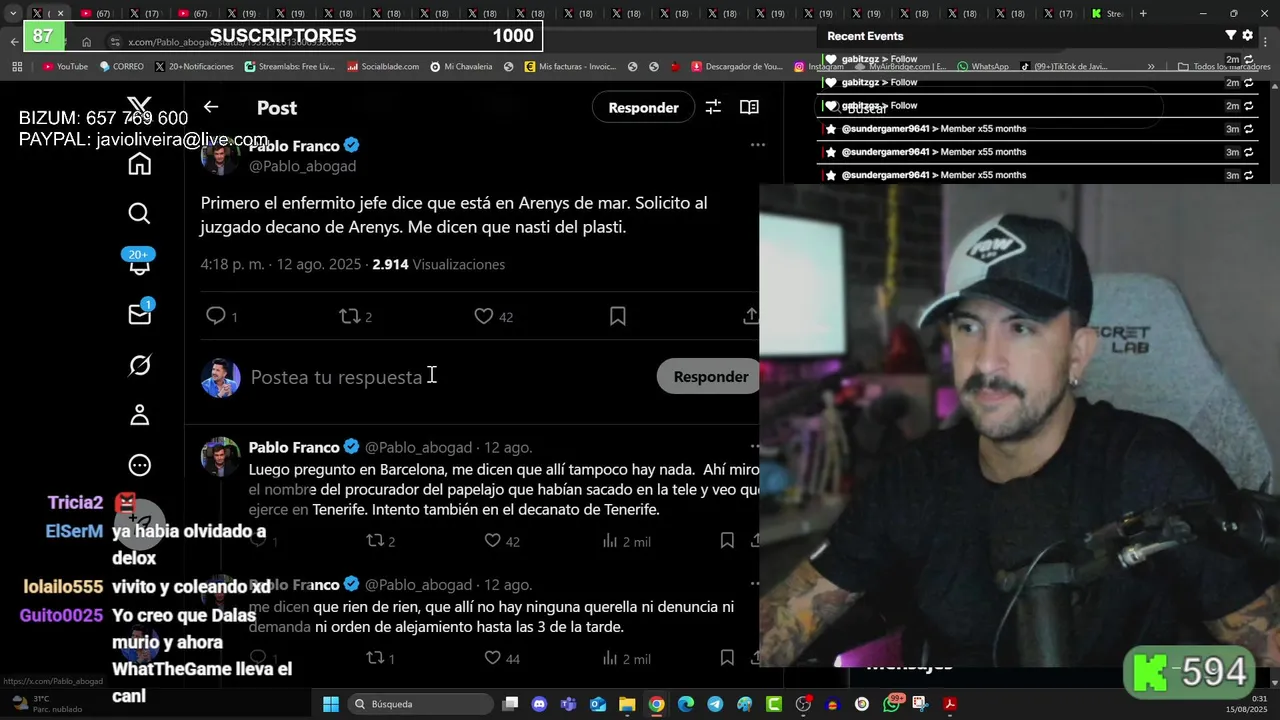
Task: Open File Explorer from the taskbar
Action: 627,704
